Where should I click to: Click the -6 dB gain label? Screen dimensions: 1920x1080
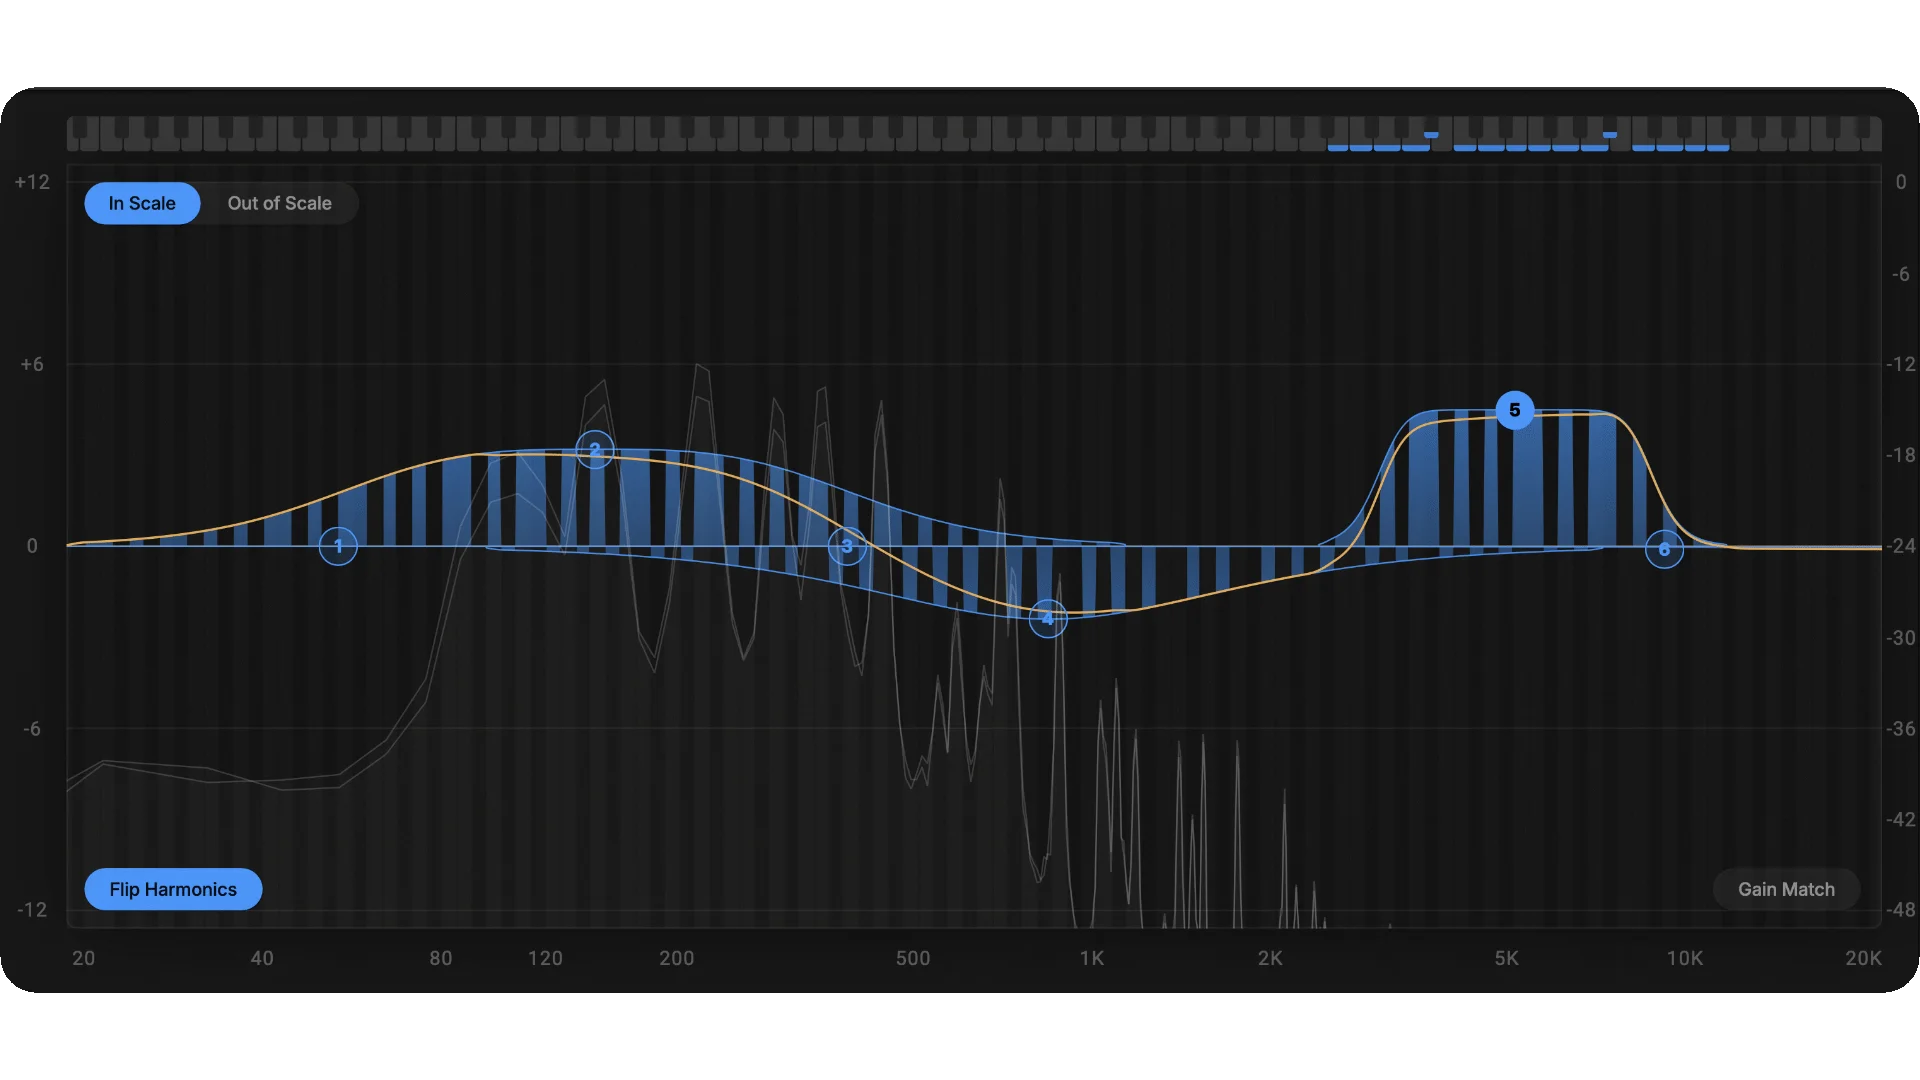pos(32,729)
